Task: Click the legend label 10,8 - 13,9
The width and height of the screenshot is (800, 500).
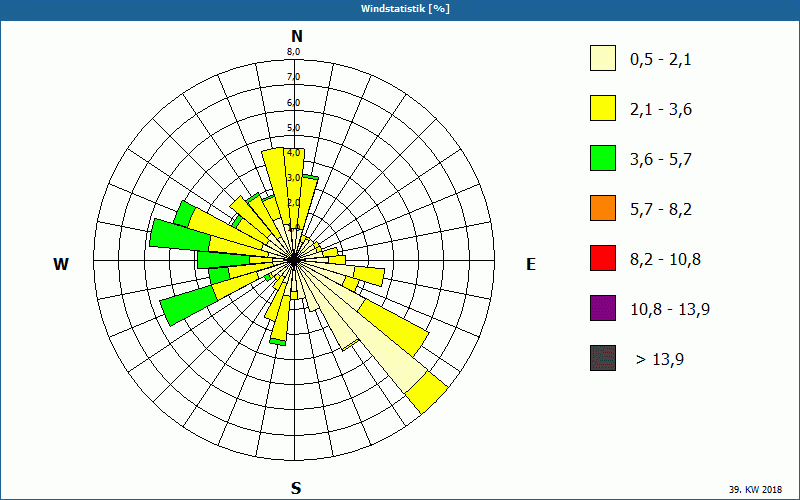Action: click(670, 310)
